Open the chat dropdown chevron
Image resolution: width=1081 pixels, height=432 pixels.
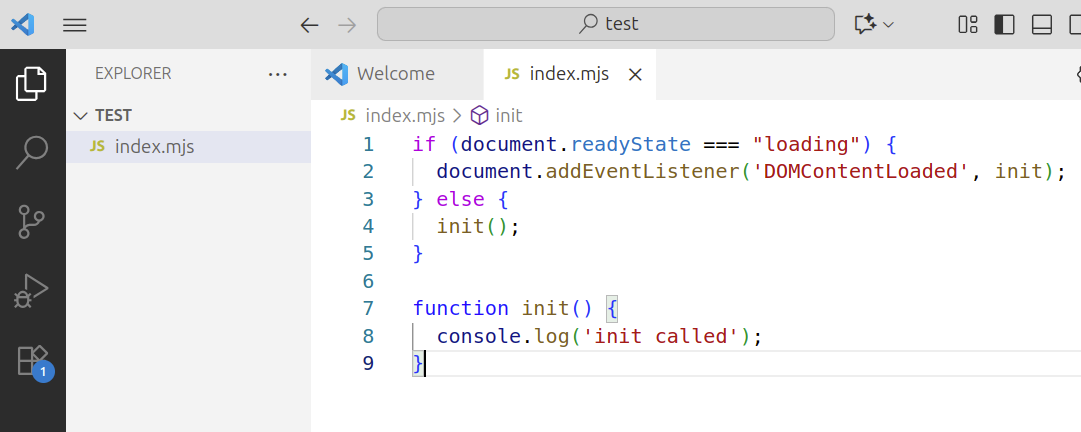click(x=888, y=25)
